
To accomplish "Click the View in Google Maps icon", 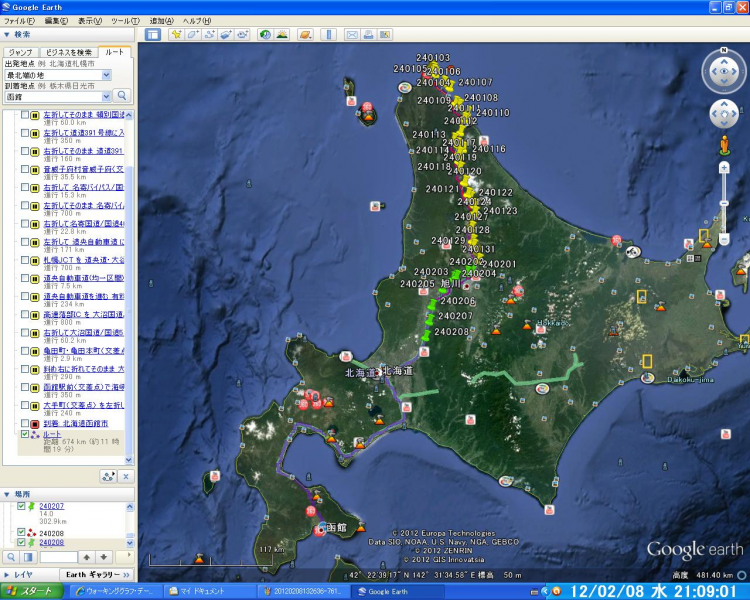I will (x=385, y=34).
